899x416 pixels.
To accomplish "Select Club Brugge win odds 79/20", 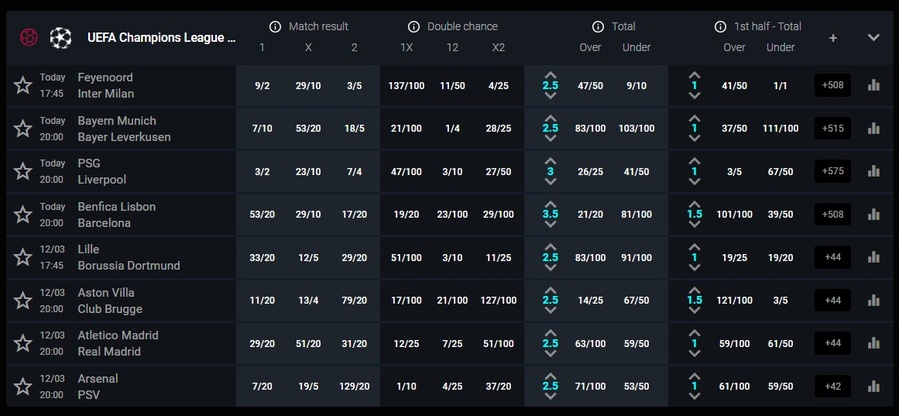I will [x=354, y=300].
